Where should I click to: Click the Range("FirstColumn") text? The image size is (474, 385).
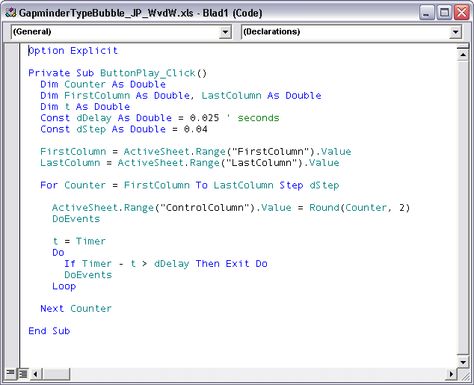pyautogui.click(x=255, y=152)
